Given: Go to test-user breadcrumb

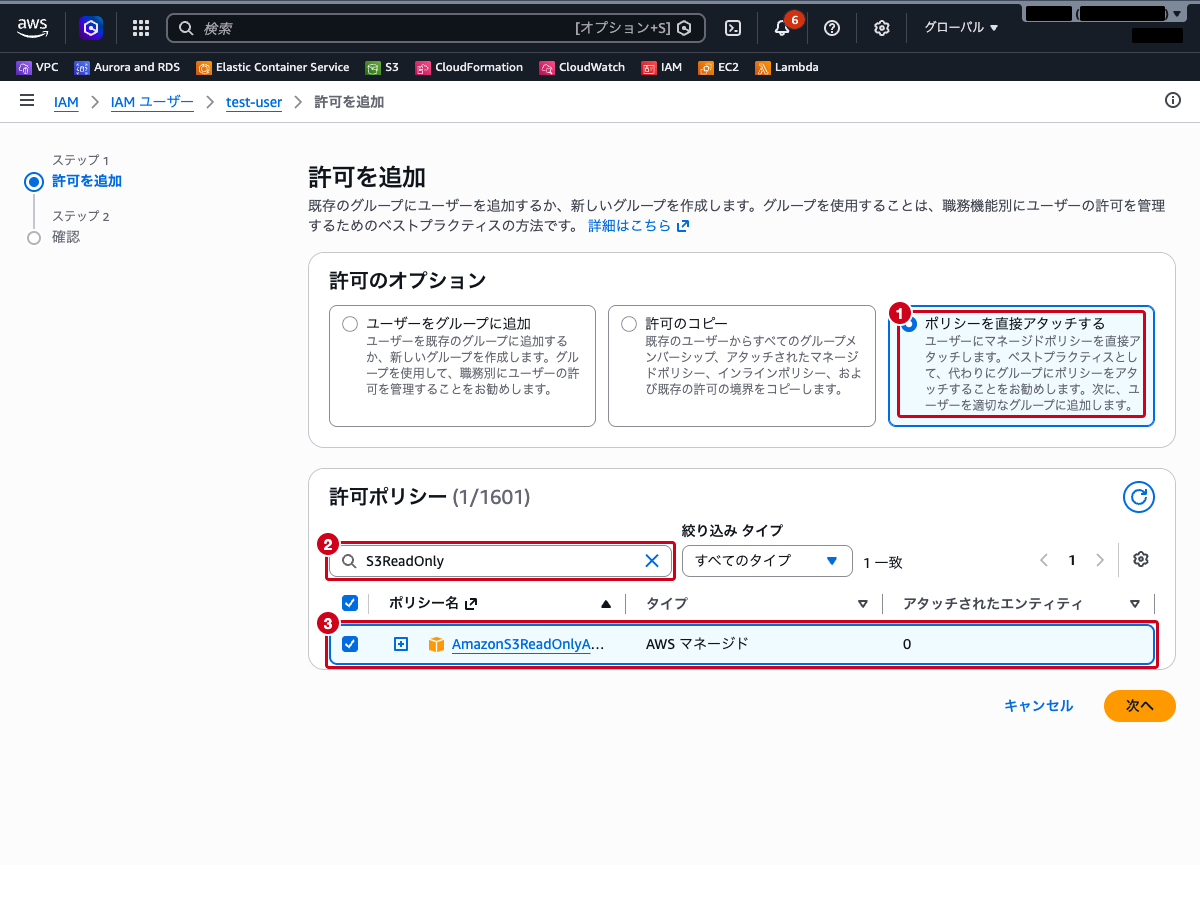Looking at the screenshot, I should [x=254, y=102].
